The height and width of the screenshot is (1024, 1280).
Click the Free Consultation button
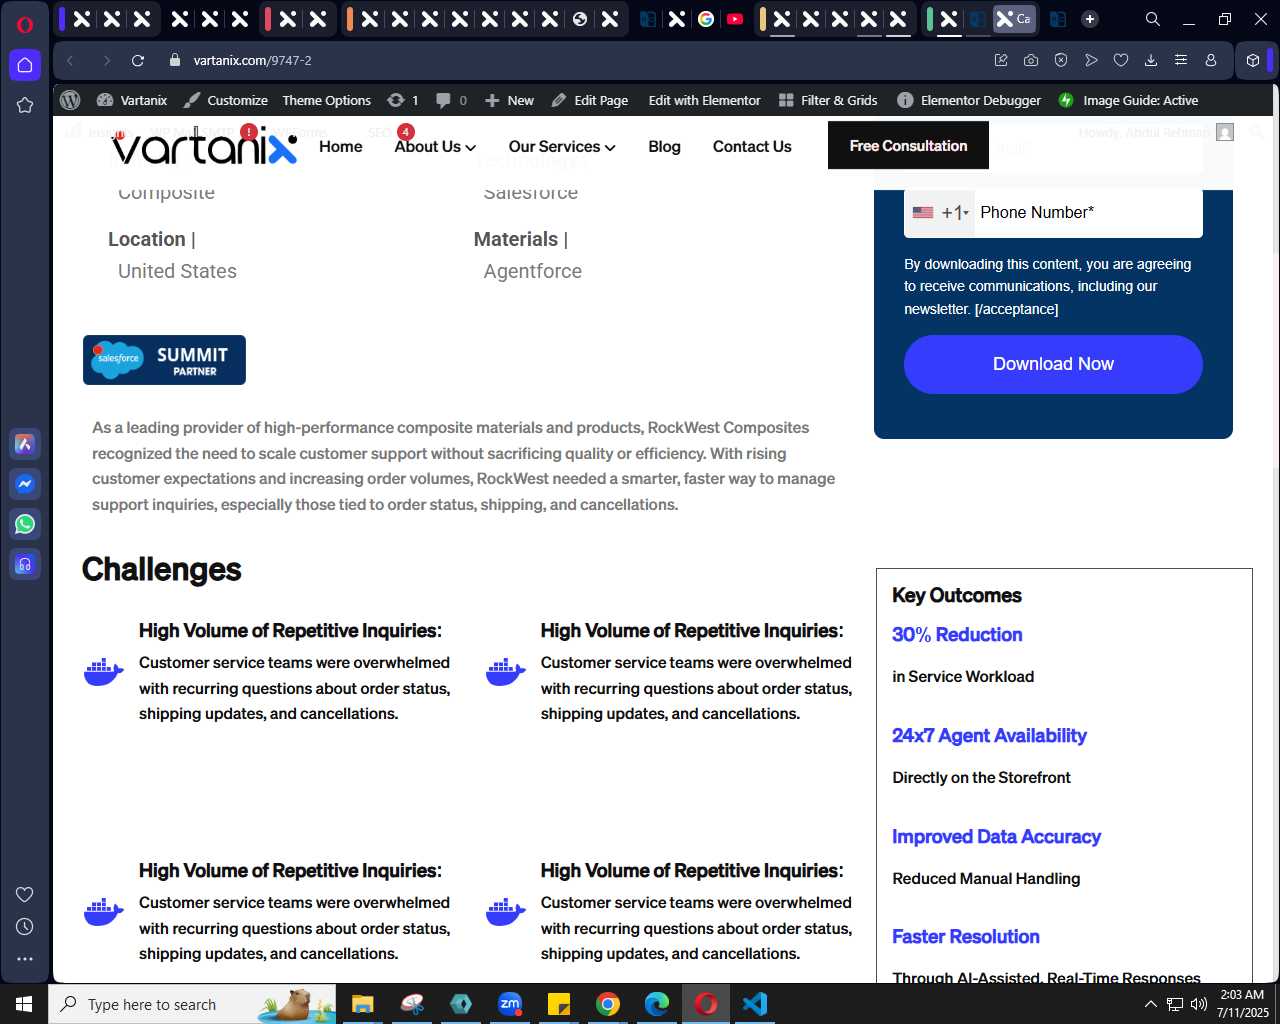pos(908,145)
